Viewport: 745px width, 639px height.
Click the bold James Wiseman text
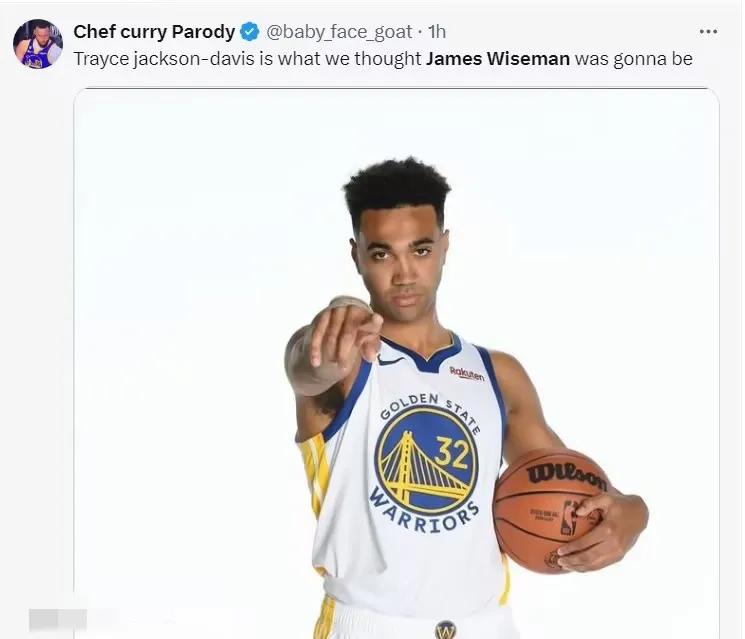497,59
